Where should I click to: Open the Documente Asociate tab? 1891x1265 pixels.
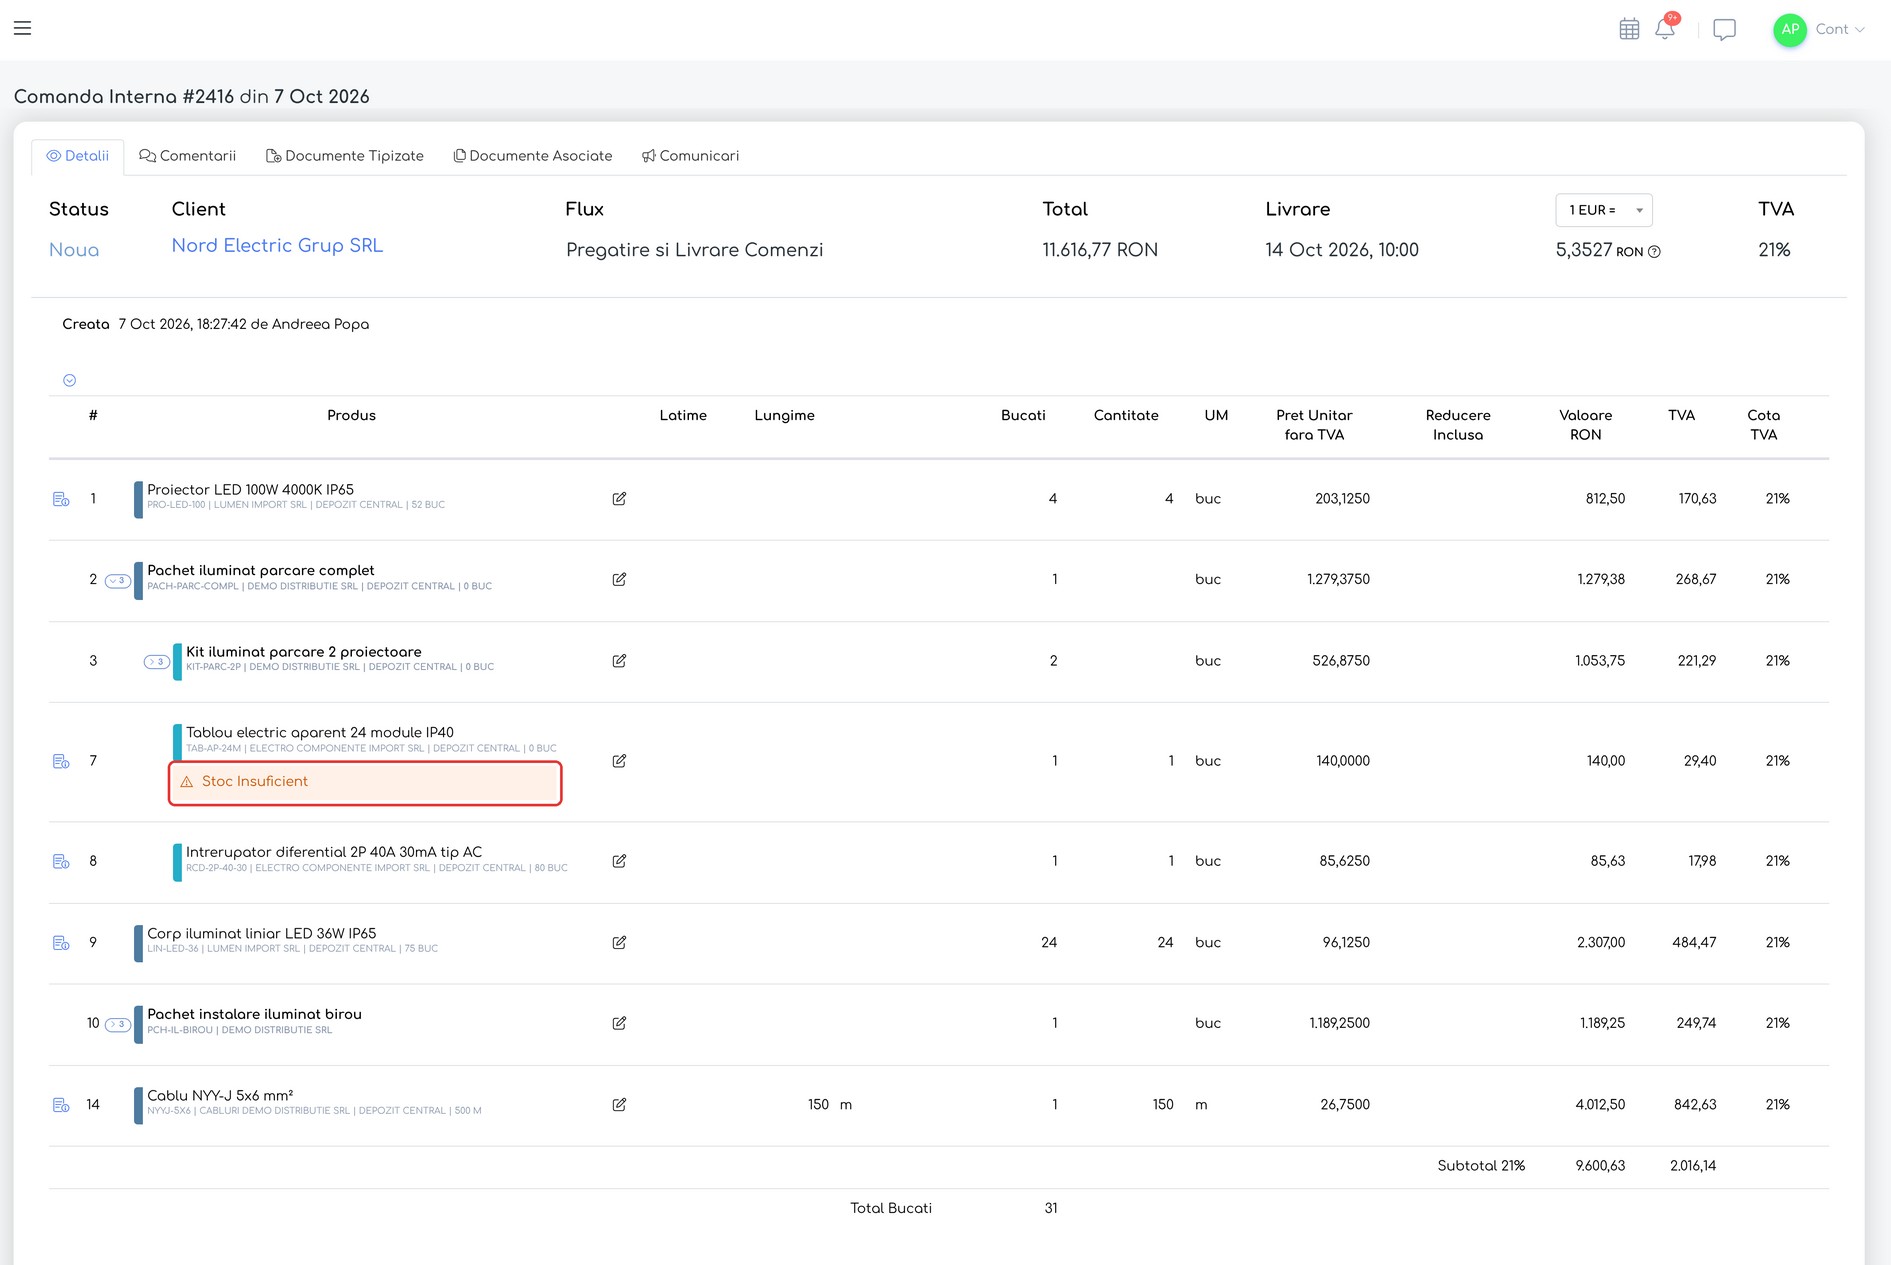pos(533,156)
